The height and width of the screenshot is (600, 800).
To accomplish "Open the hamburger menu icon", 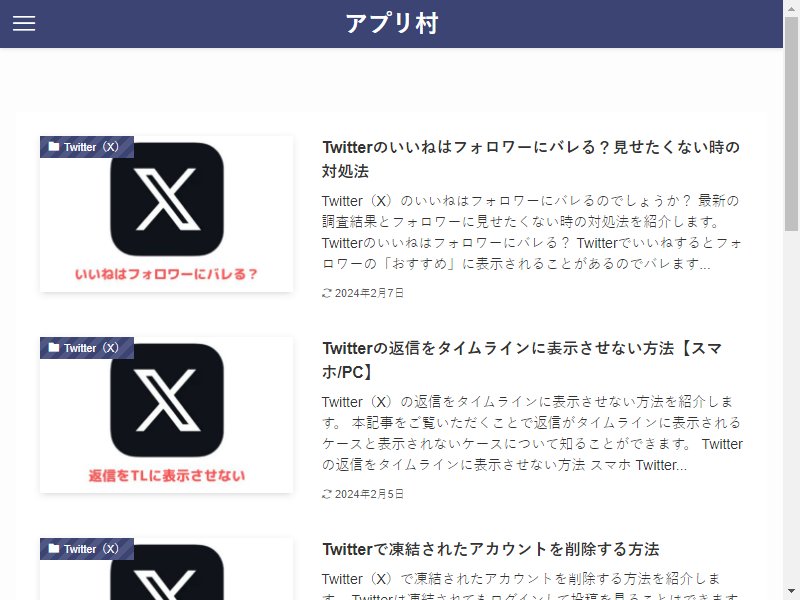I will (x=24, y=23).
